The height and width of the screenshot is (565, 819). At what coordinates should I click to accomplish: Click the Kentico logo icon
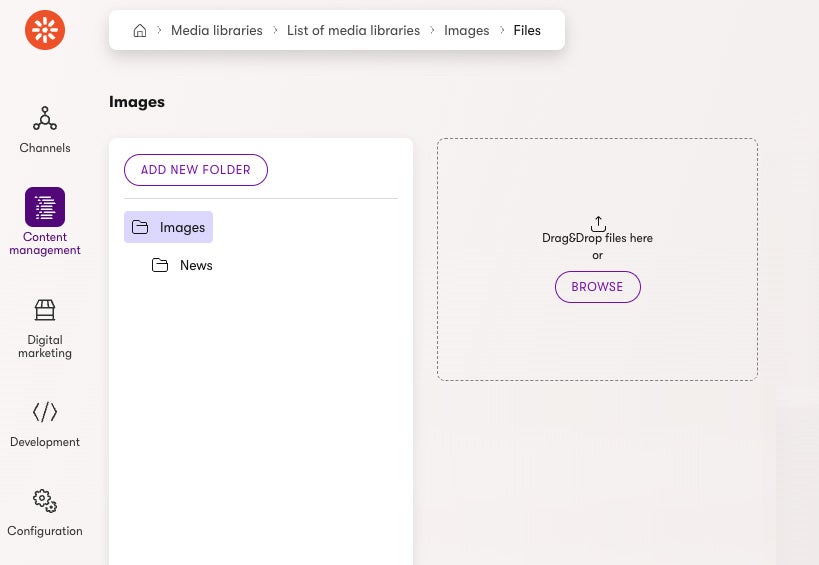click(45, 31)
